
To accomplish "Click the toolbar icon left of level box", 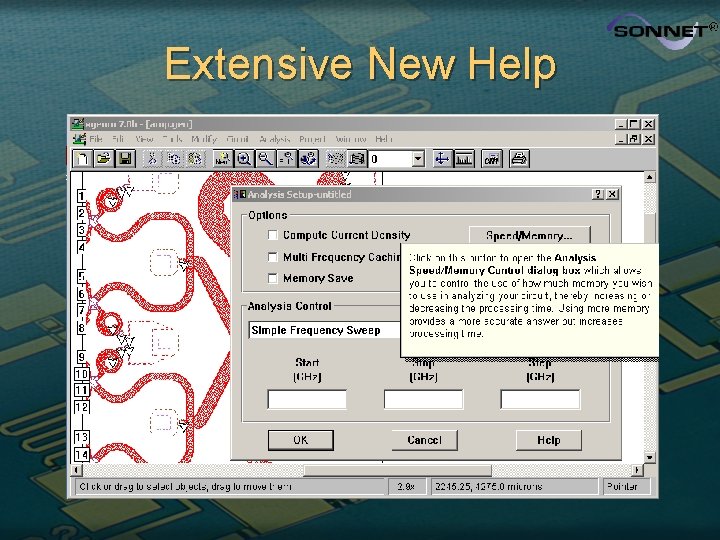I will (x=357, y=159).
